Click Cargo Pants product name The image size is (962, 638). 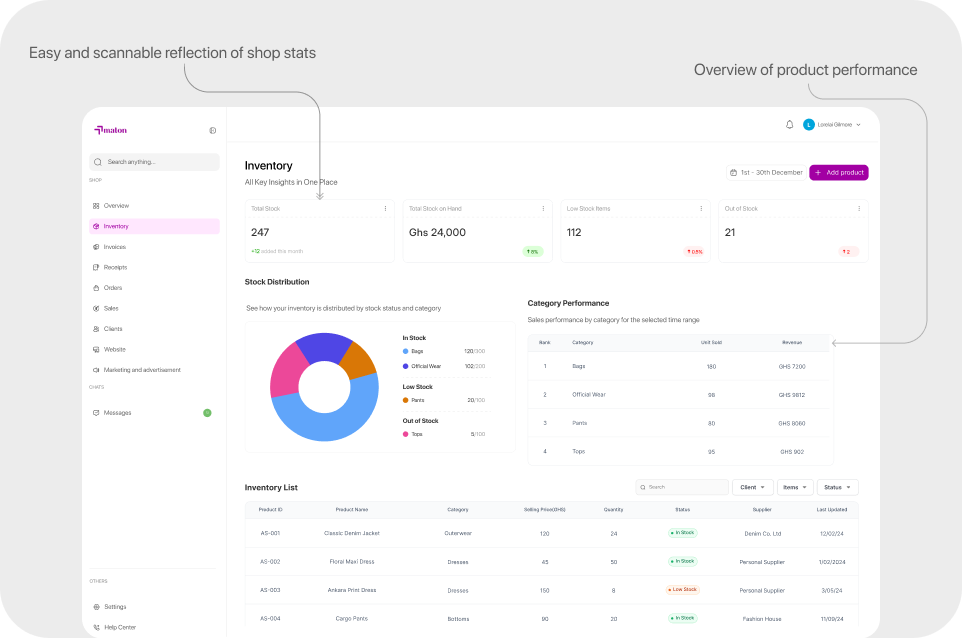352,618
